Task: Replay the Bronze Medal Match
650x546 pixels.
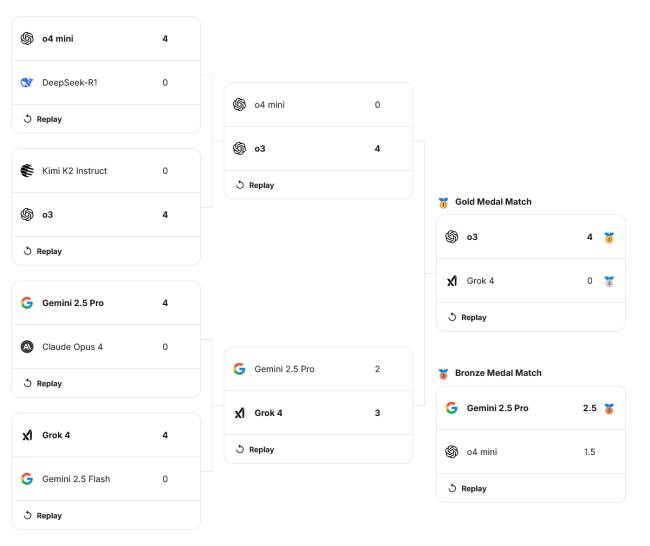Action: point(467,488)
